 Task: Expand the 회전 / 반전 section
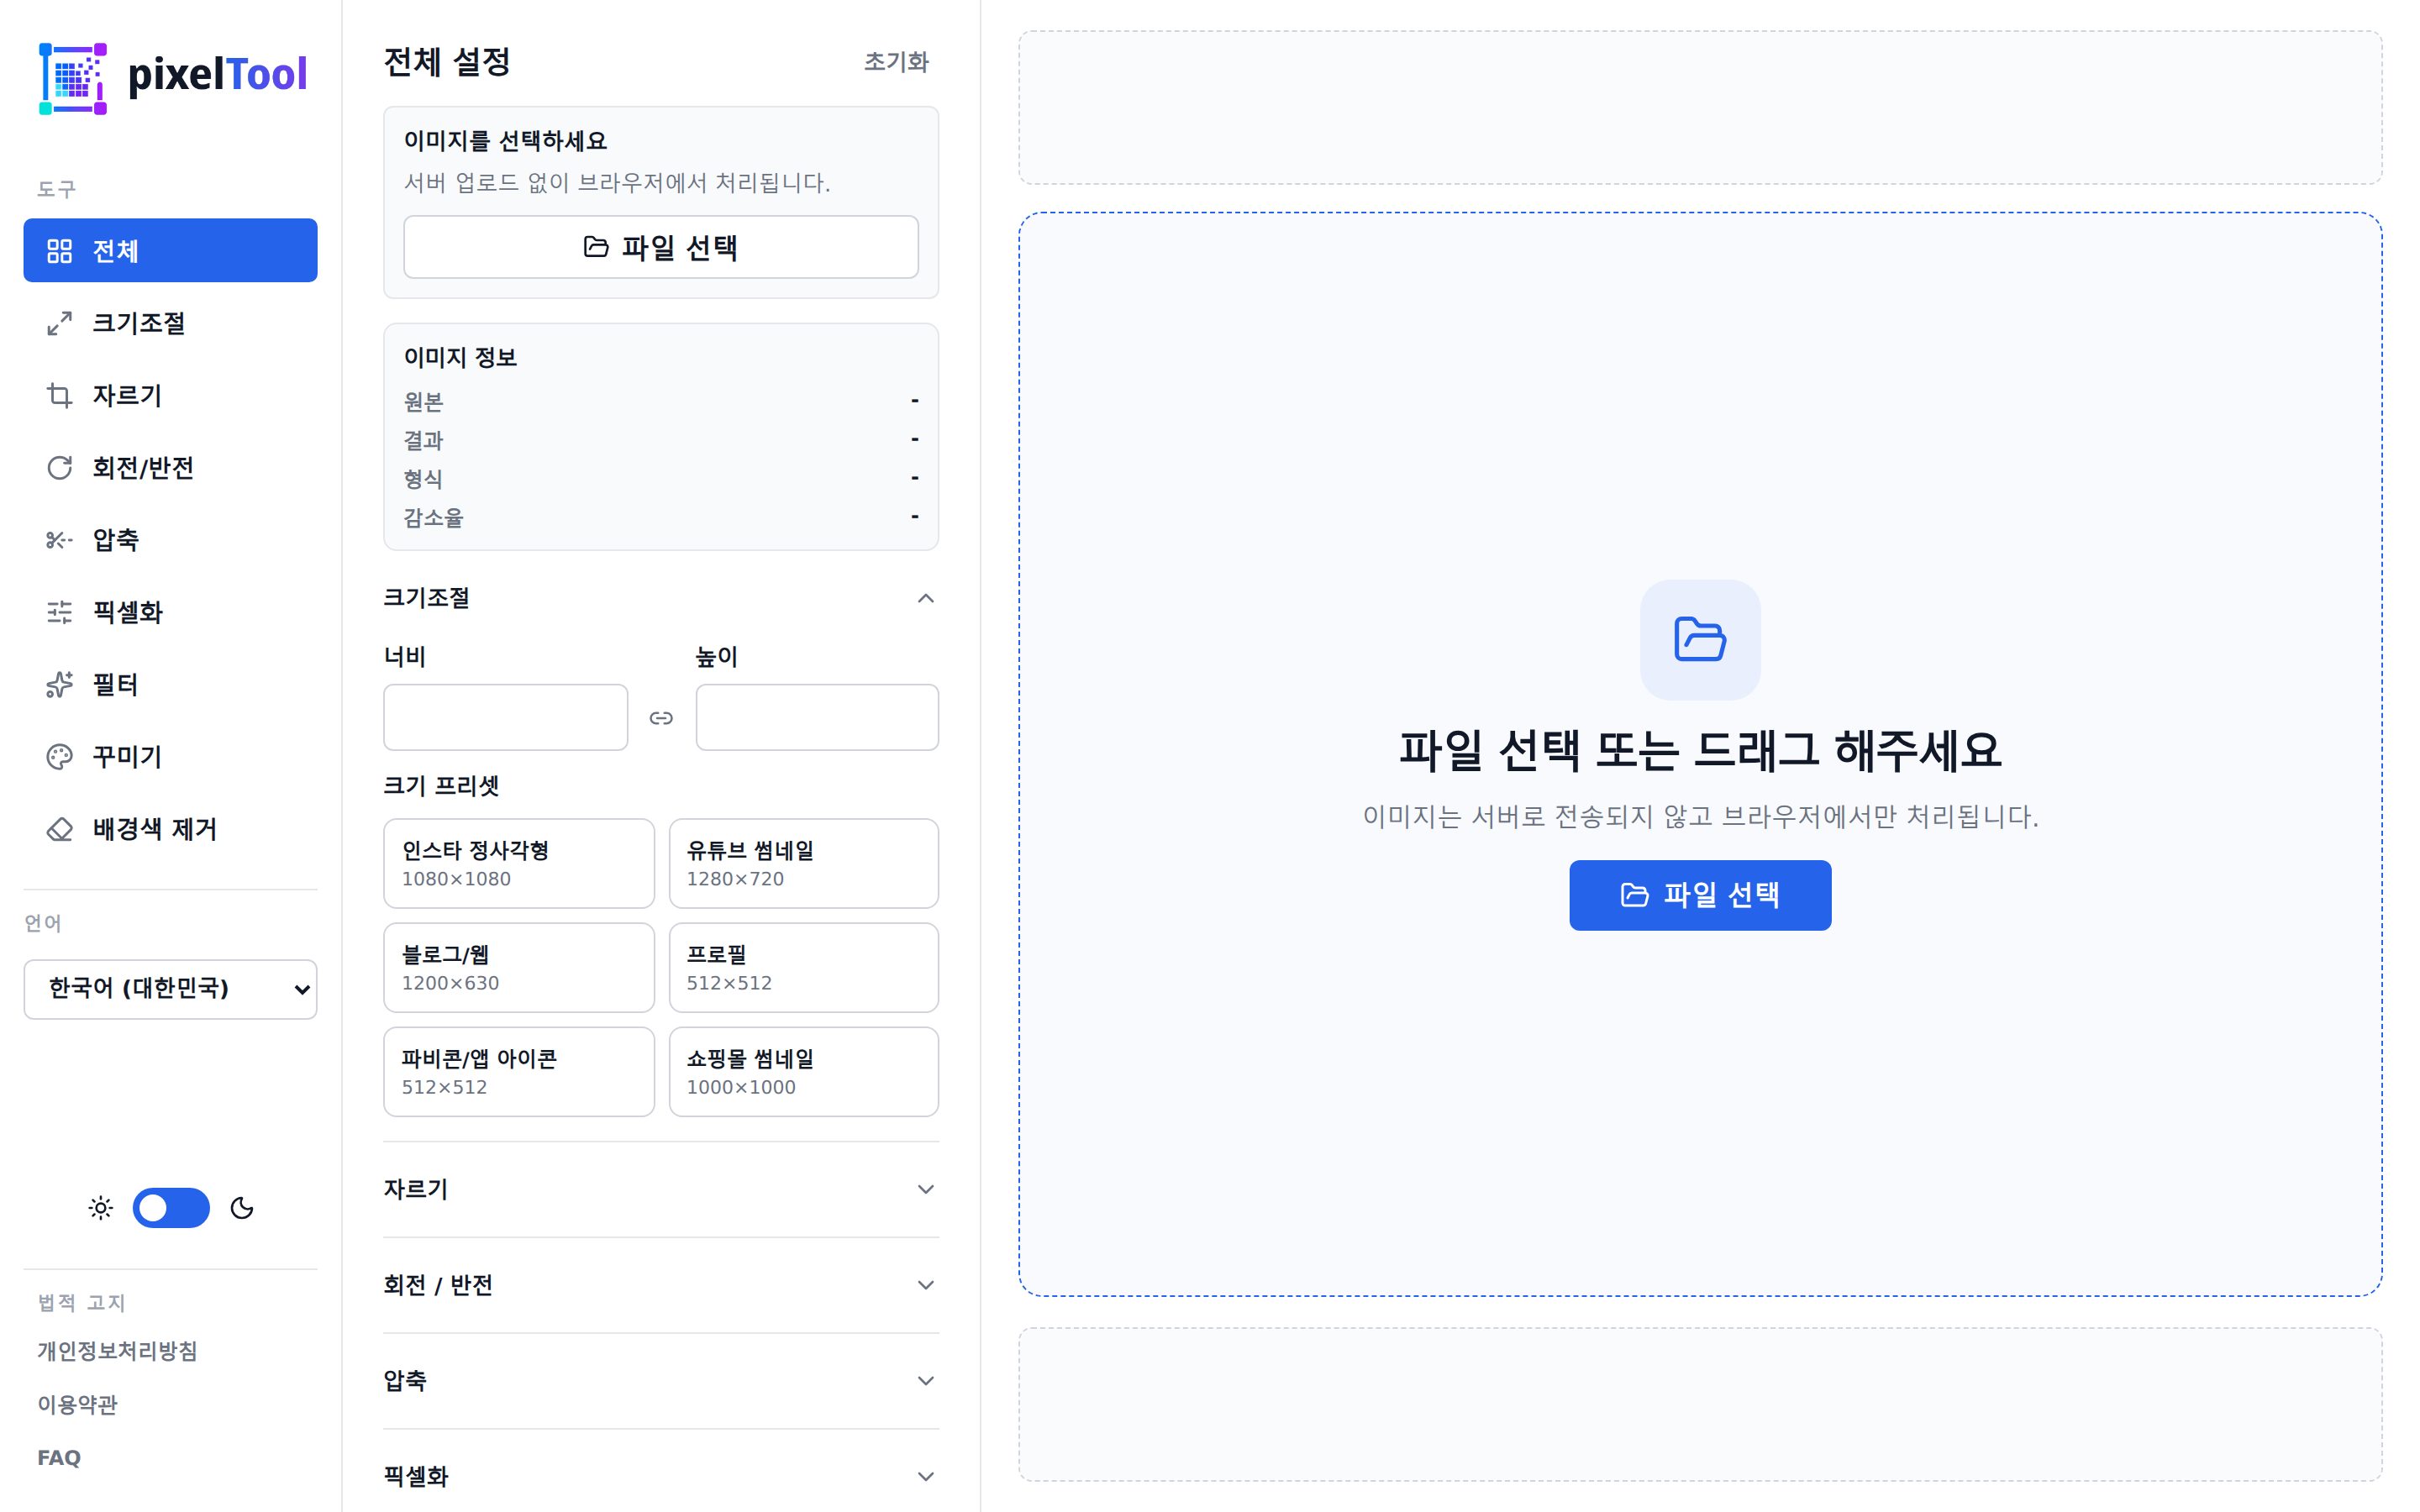coord(661,1285)
